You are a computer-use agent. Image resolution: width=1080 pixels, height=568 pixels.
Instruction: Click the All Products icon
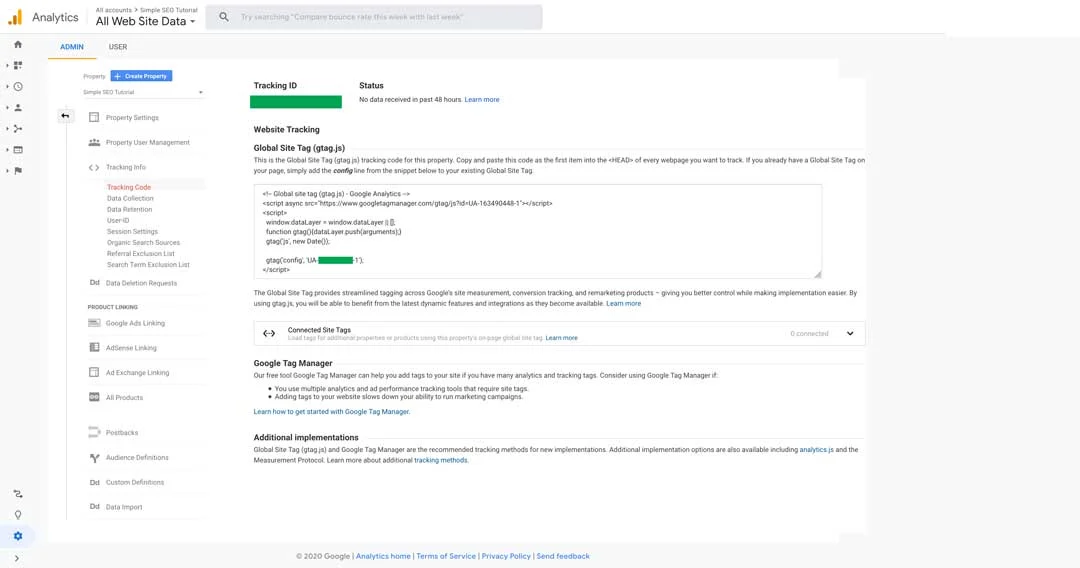94,397
